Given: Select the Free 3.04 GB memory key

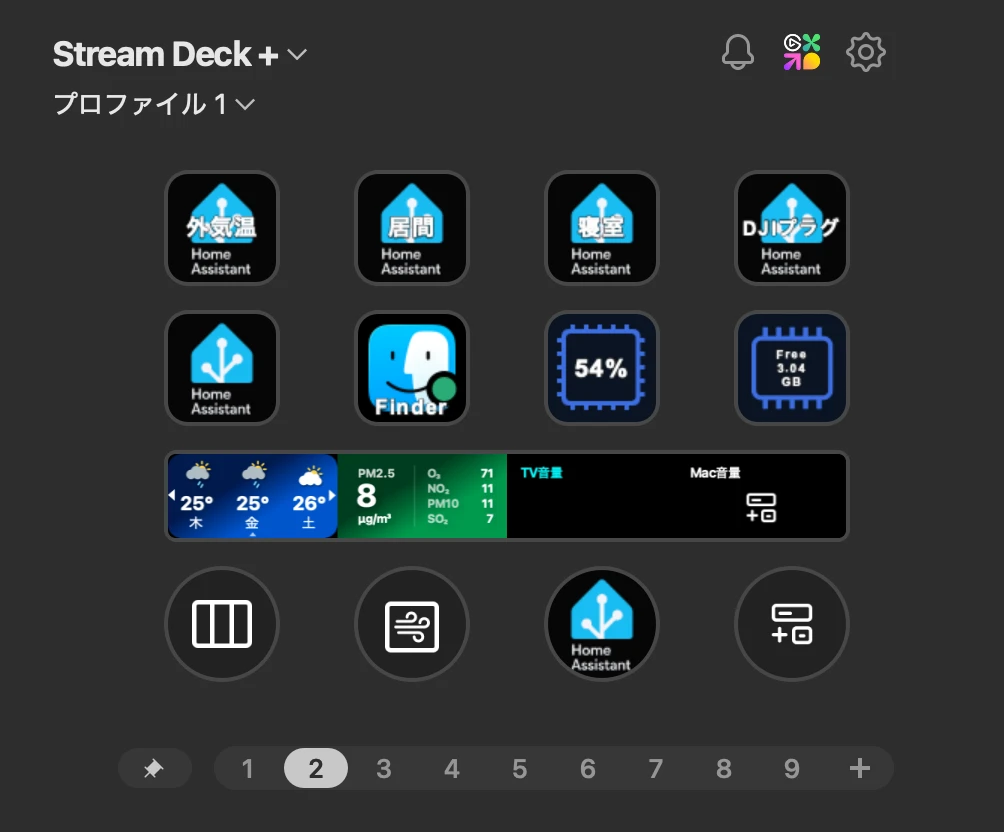Looking at the screenshot, I should pos(791,368).
